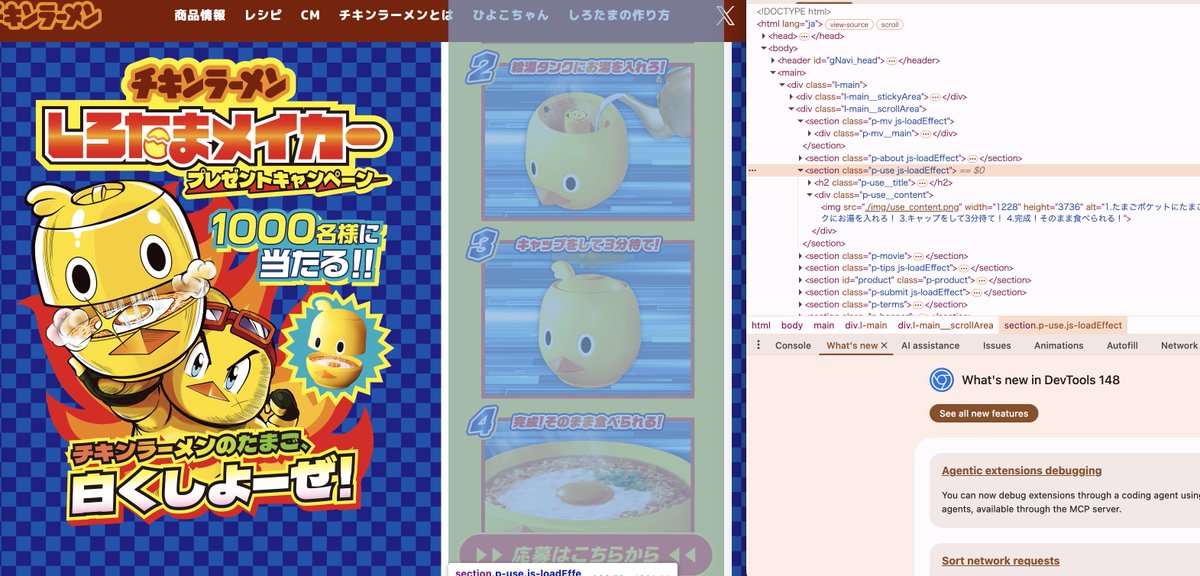Expand the header gNavi_head triangle
Viewport: 1200px width, 576px height.
(772, 60)
